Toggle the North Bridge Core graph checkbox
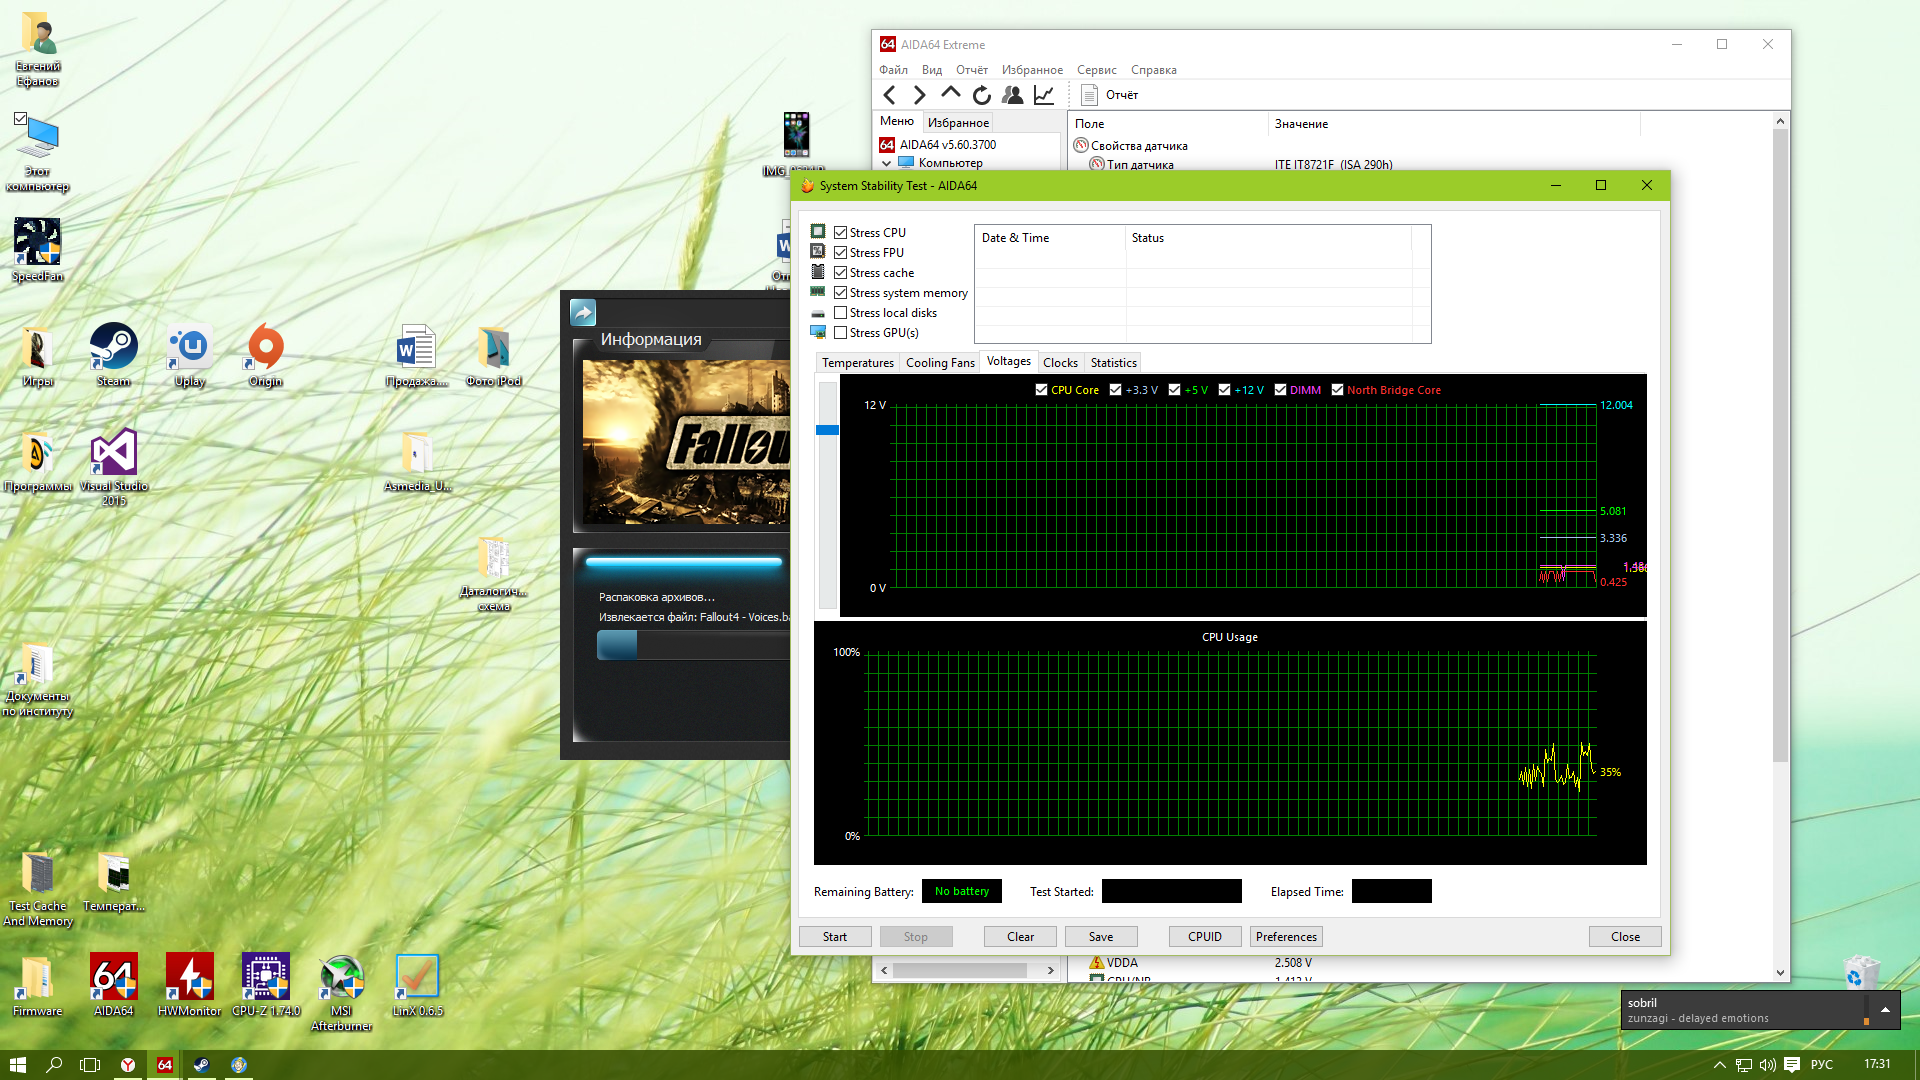The width and height of the screenshot is (1920, 1080). click(1337, 390)
